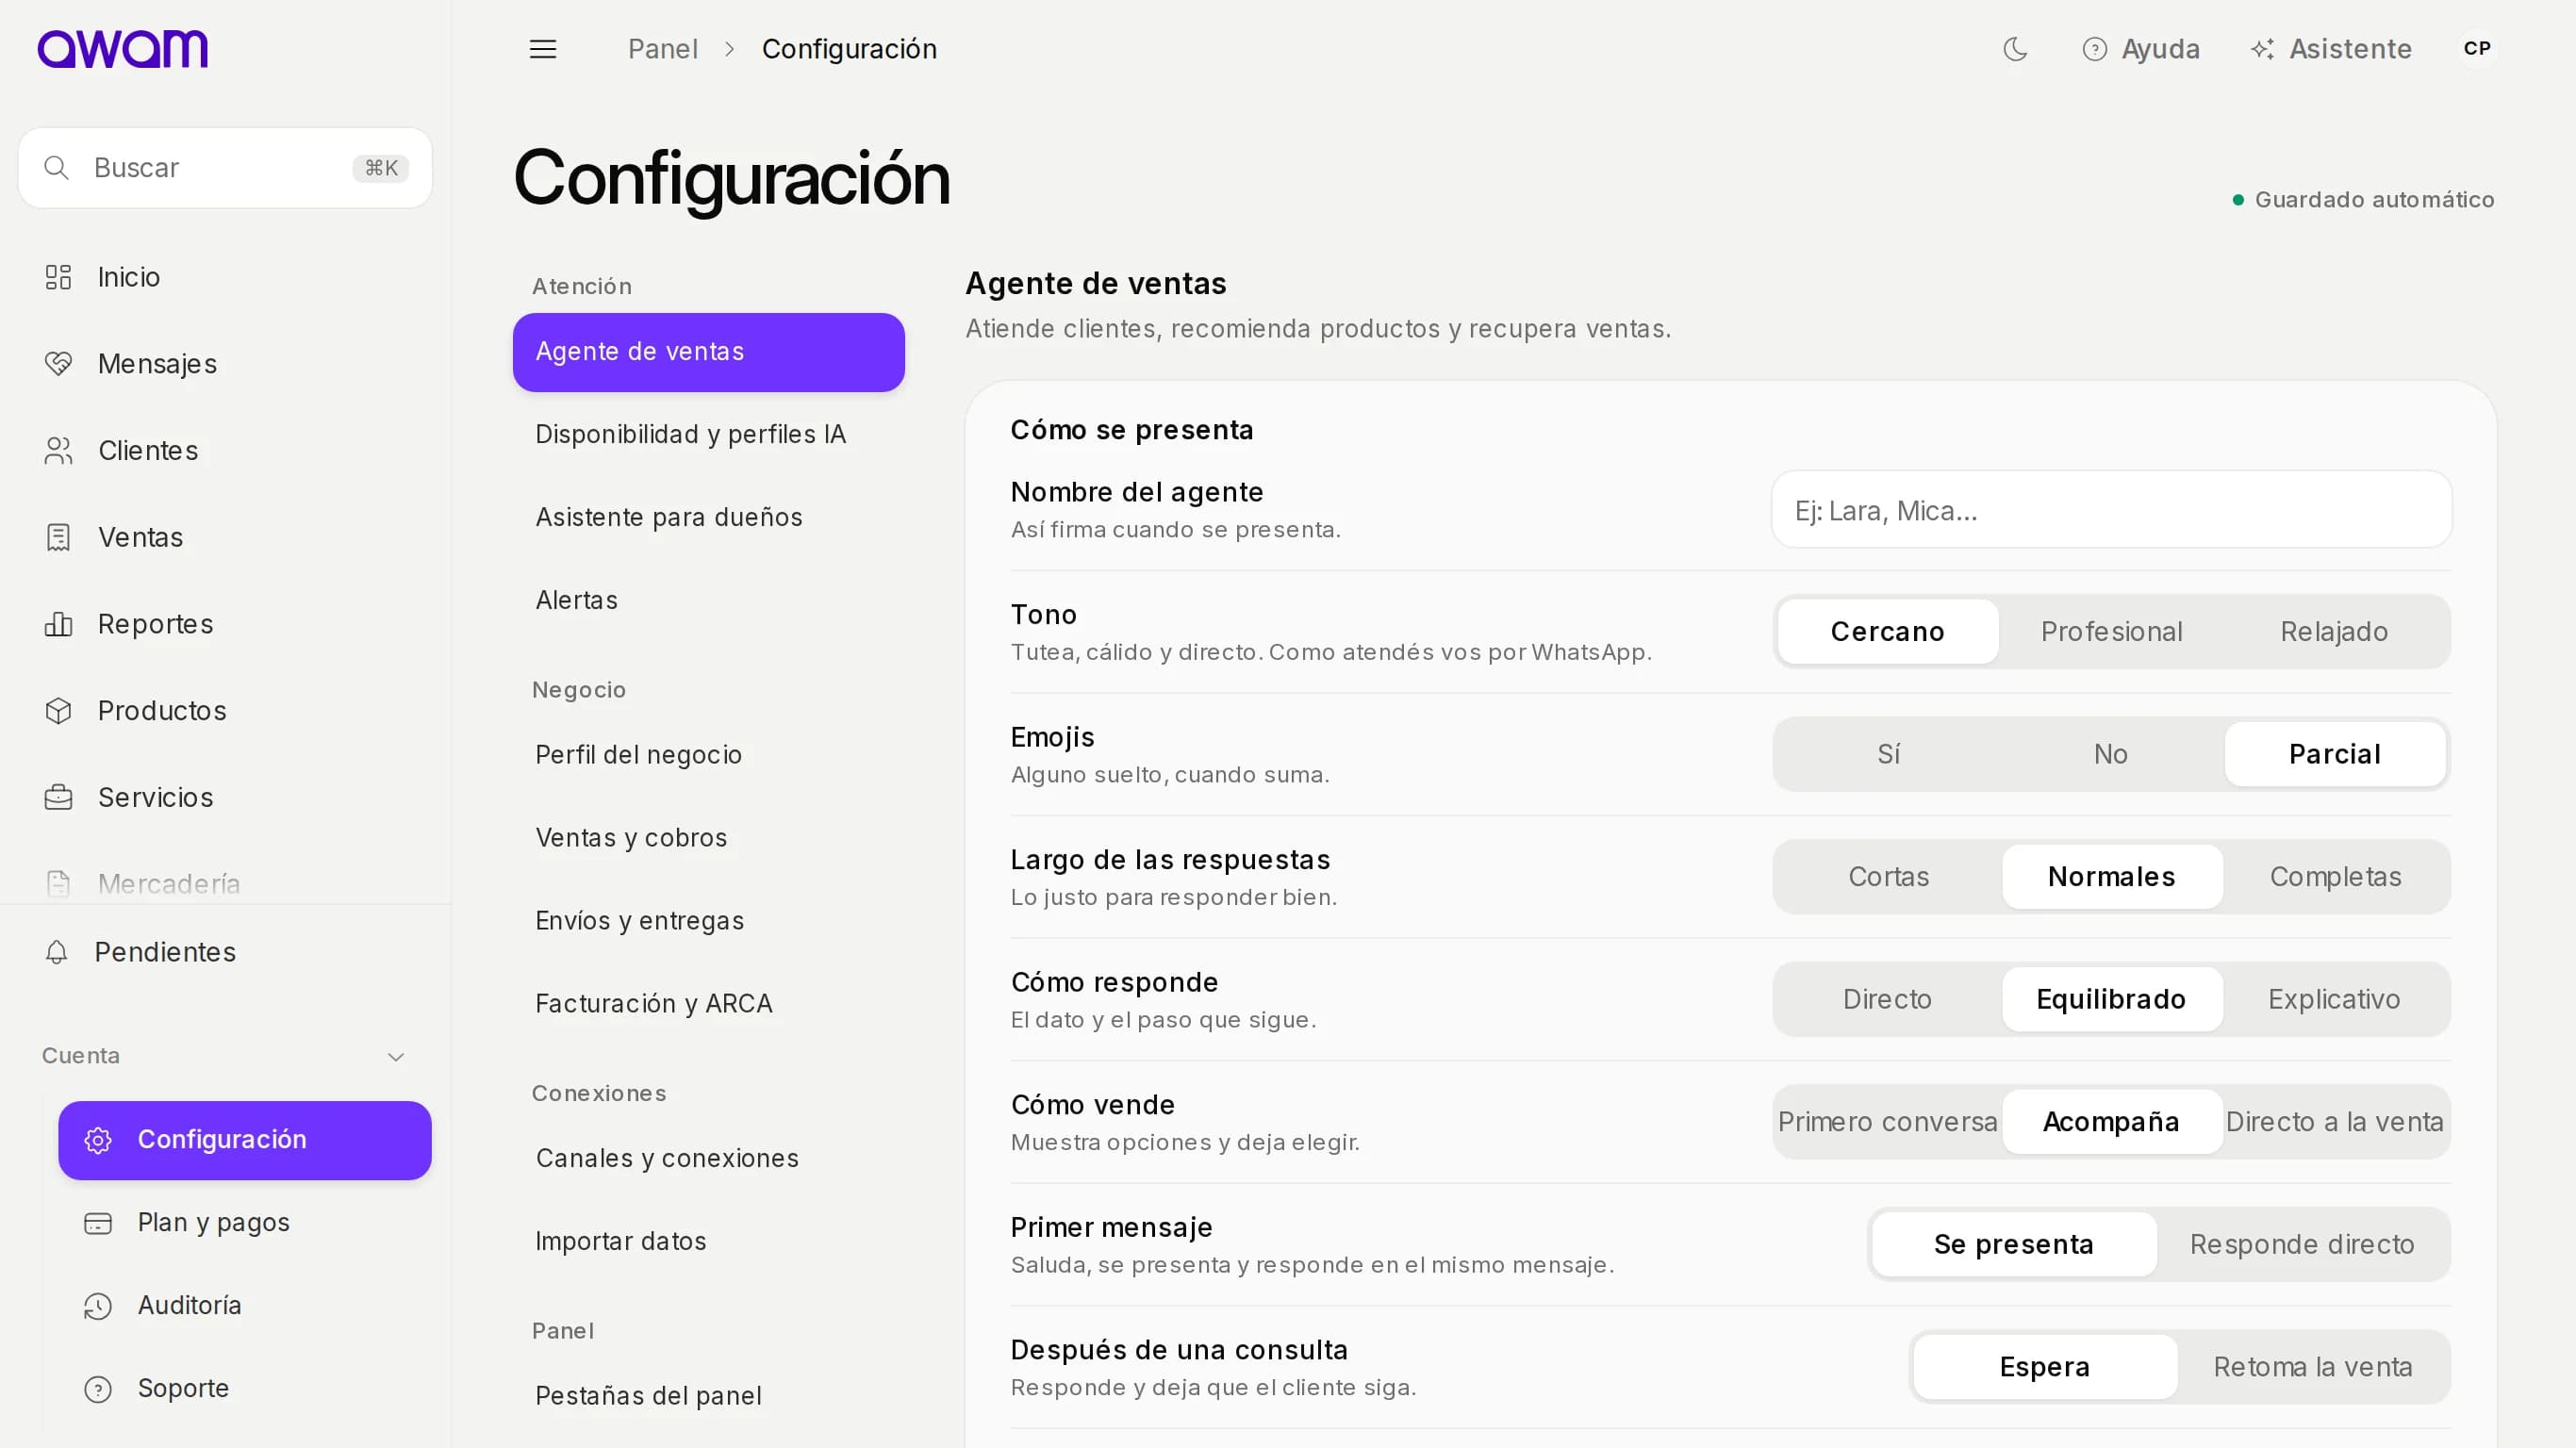Set Después de una consulta to Retoma la venta
2576x1448 pixels.
2312,1367
